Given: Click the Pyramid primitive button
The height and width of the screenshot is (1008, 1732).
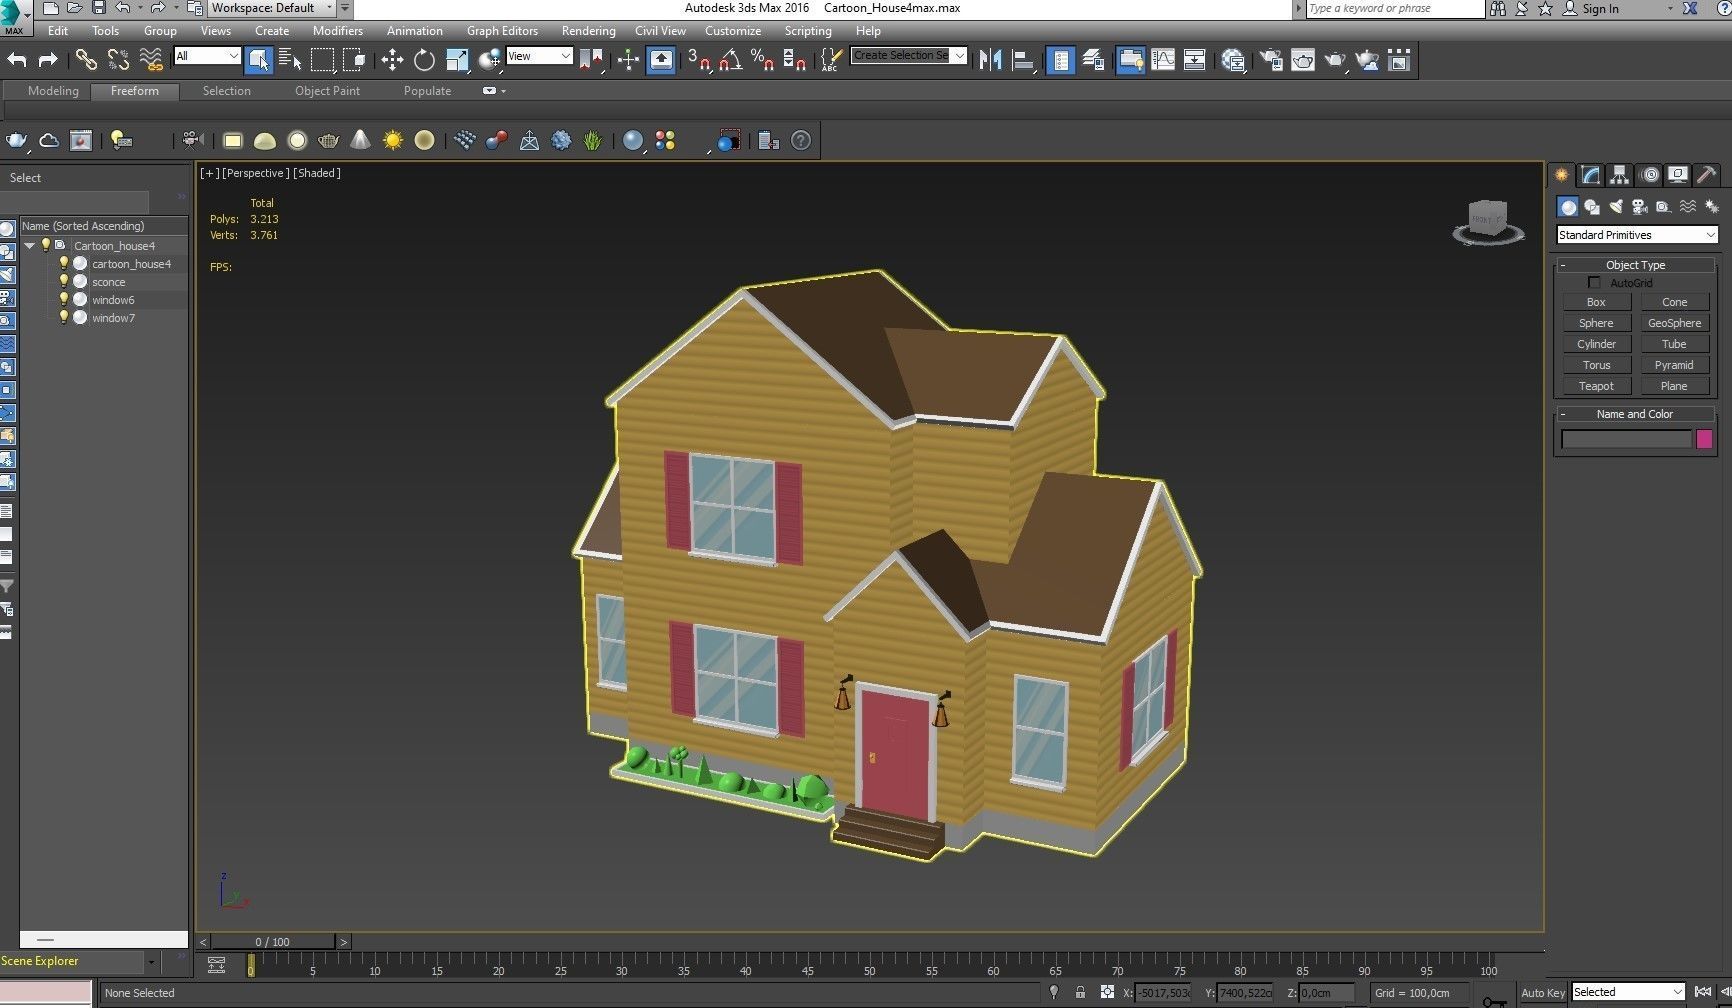Looking at the screenshot, I should pyautogui.click(x=1674, y=365).
